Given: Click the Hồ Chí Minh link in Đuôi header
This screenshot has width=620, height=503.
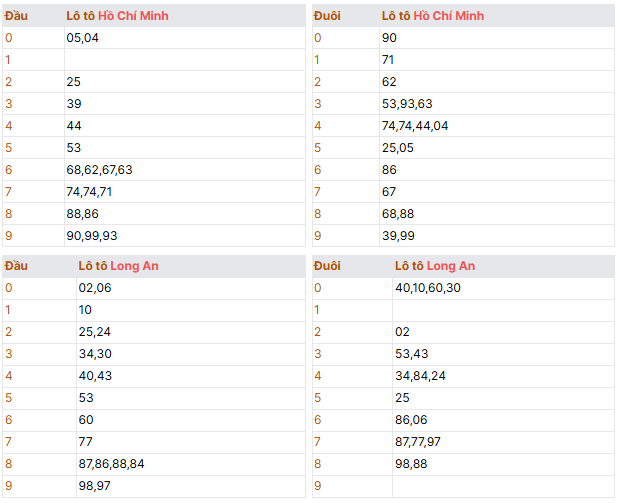Looking at the screenshot, I should click(448, 16).
